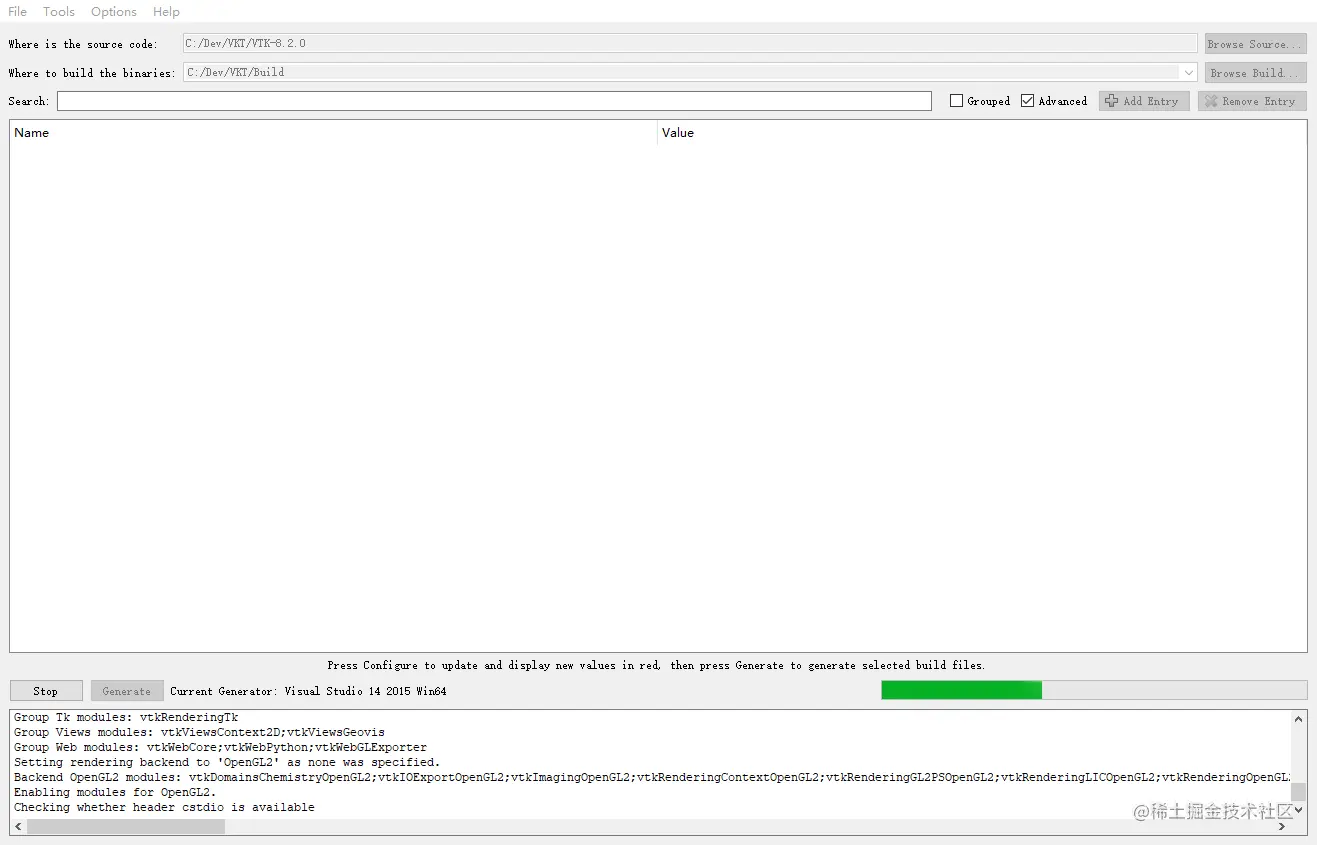The width and height of the screenshot is (1317, 845).
Task: Click the 'Press Configure to update' hint text
Action: pyautogui.click(x=656, y=665)
